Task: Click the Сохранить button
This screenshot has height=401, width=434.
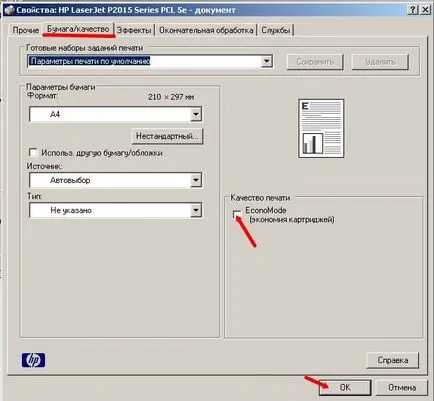Action: click(315, 62)
